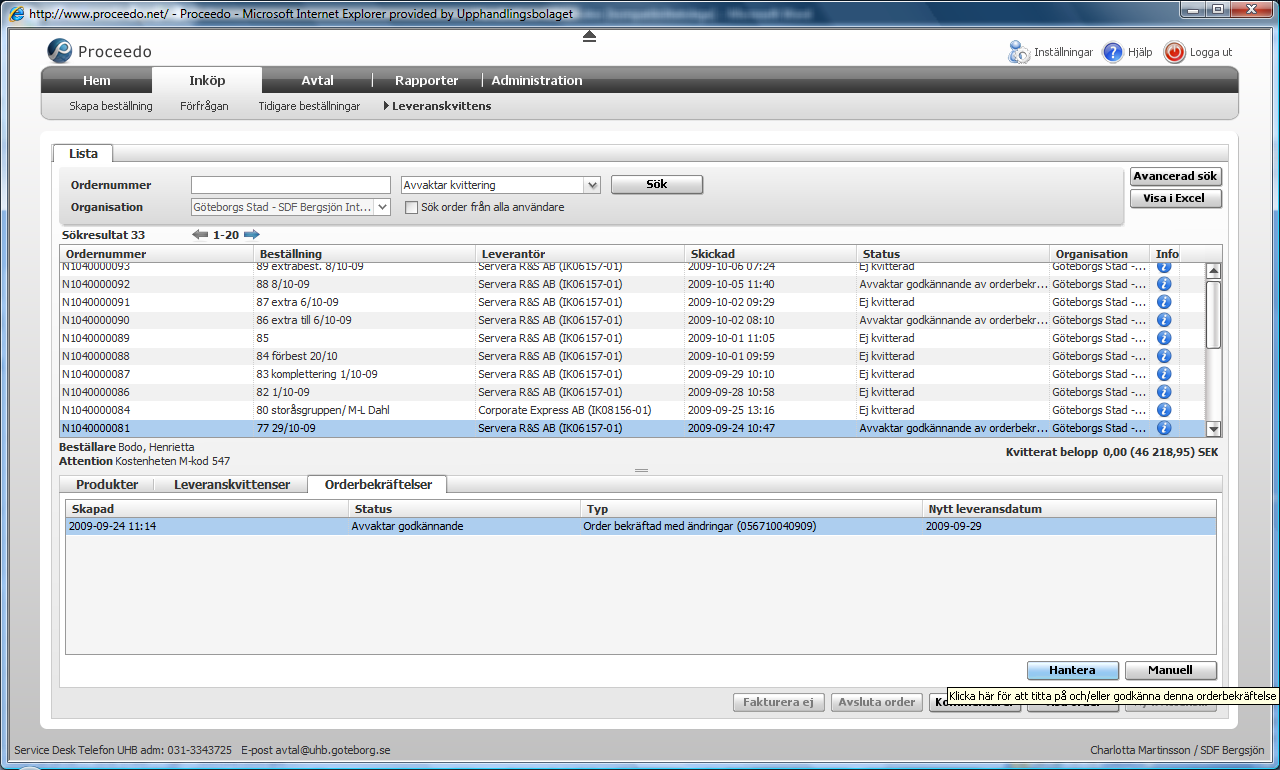The height and width of the screenshot is (770, 1280).
Task: Click the Typ column header
Action: point(751,509)
